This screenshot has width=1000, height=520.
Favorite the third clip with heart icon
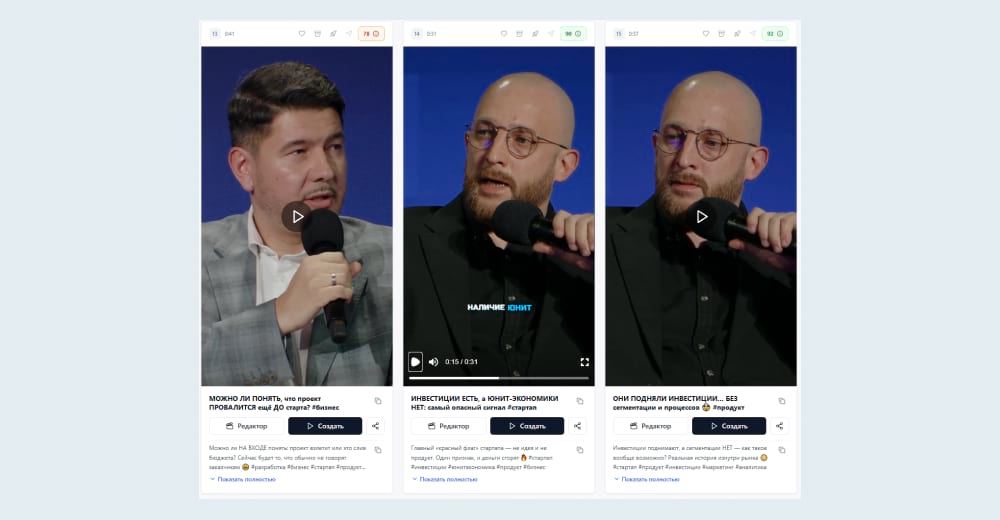coord(705,34)
